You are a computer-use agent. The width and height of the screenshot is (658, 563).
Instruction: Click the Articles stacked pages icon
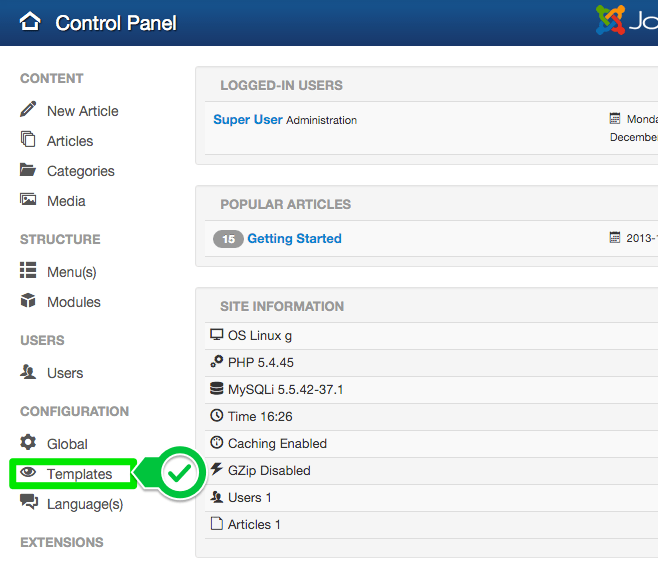pos(28,140)
